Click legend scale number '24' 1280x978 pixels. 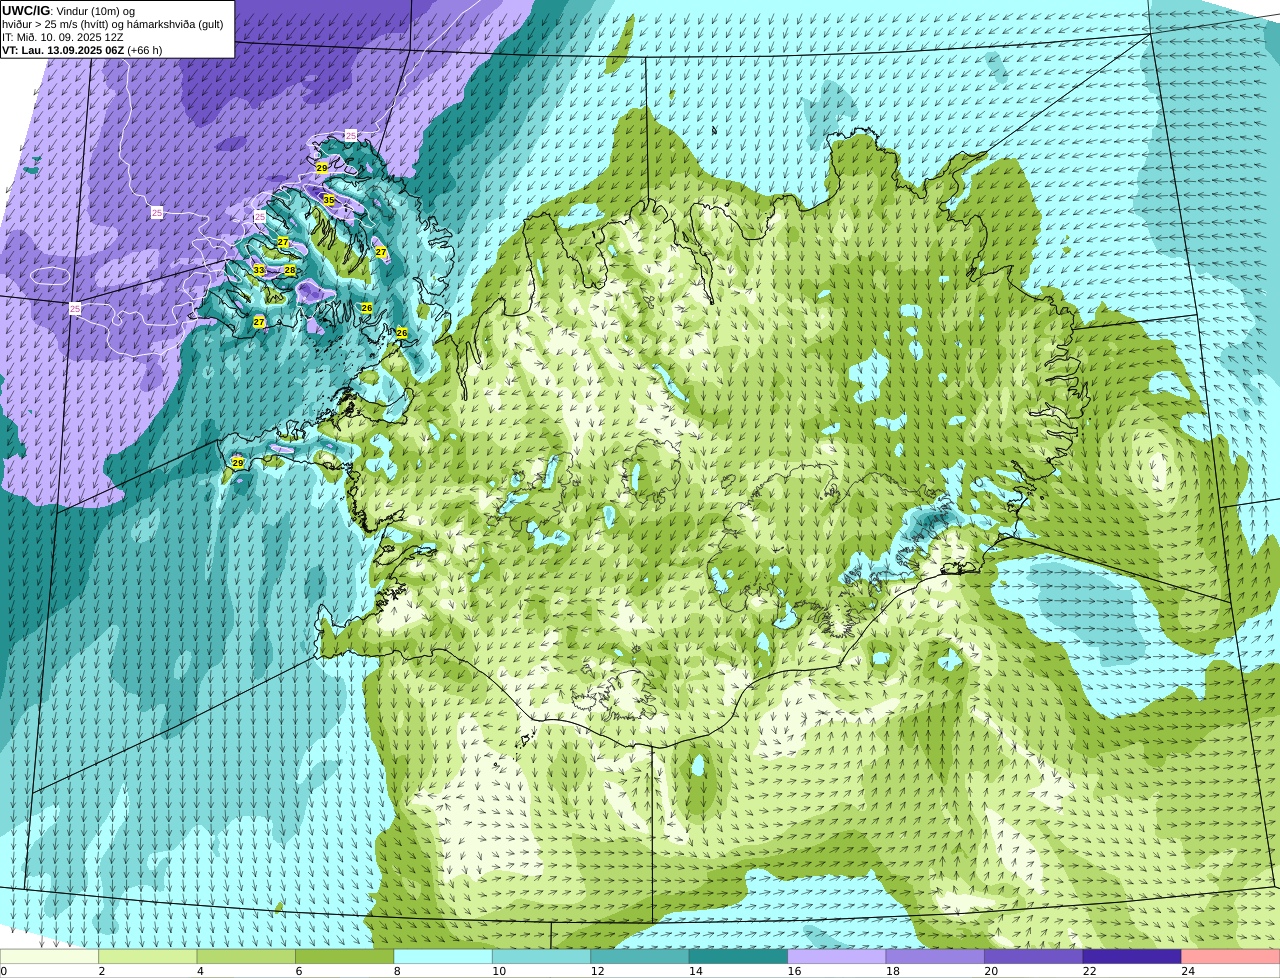[x=1187, y=971]
